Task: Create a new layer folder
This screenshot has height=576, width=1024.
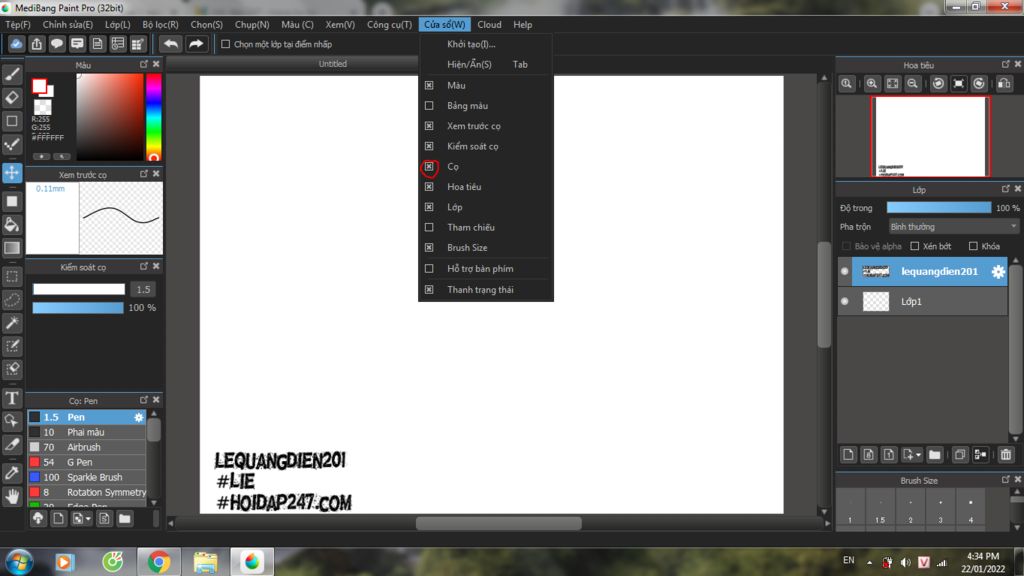Action: click(935, 455)
